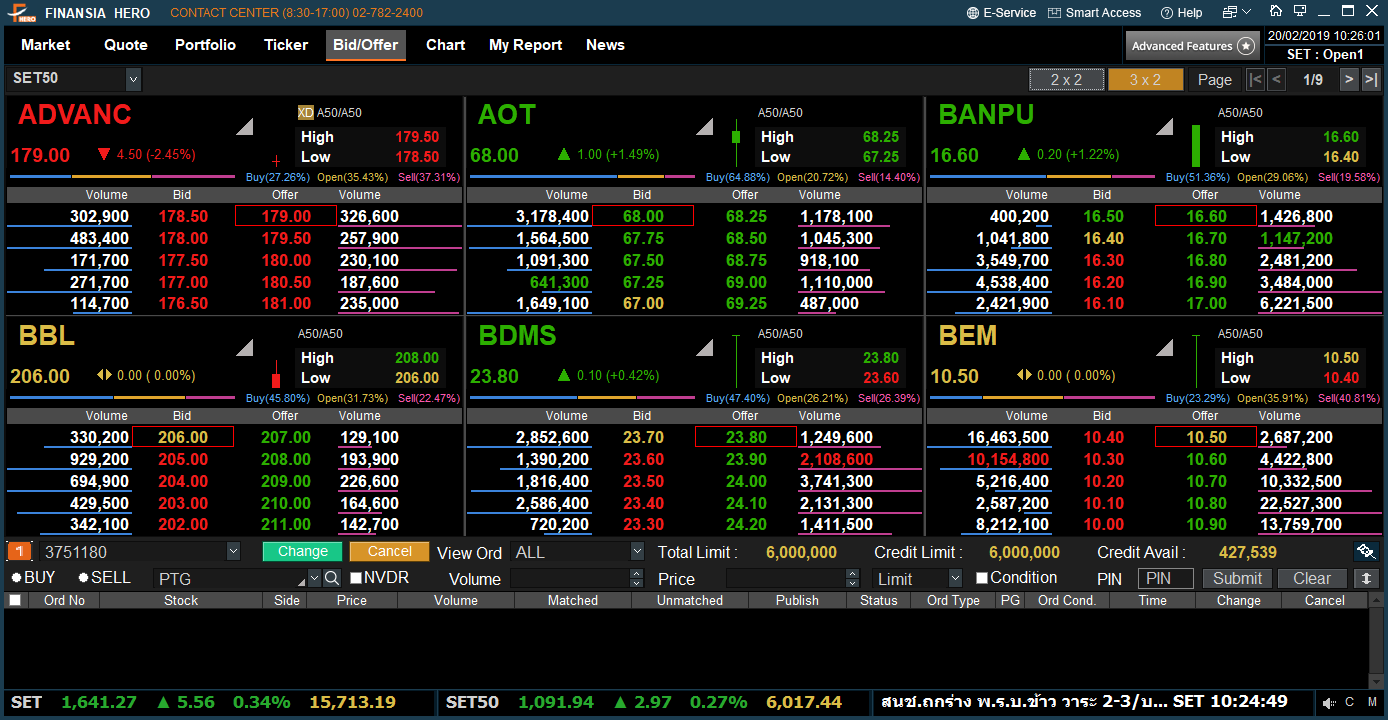Switch layout to 2 x 2
The width and height of the screenshot is (1388, 720).
[1066, 80]
